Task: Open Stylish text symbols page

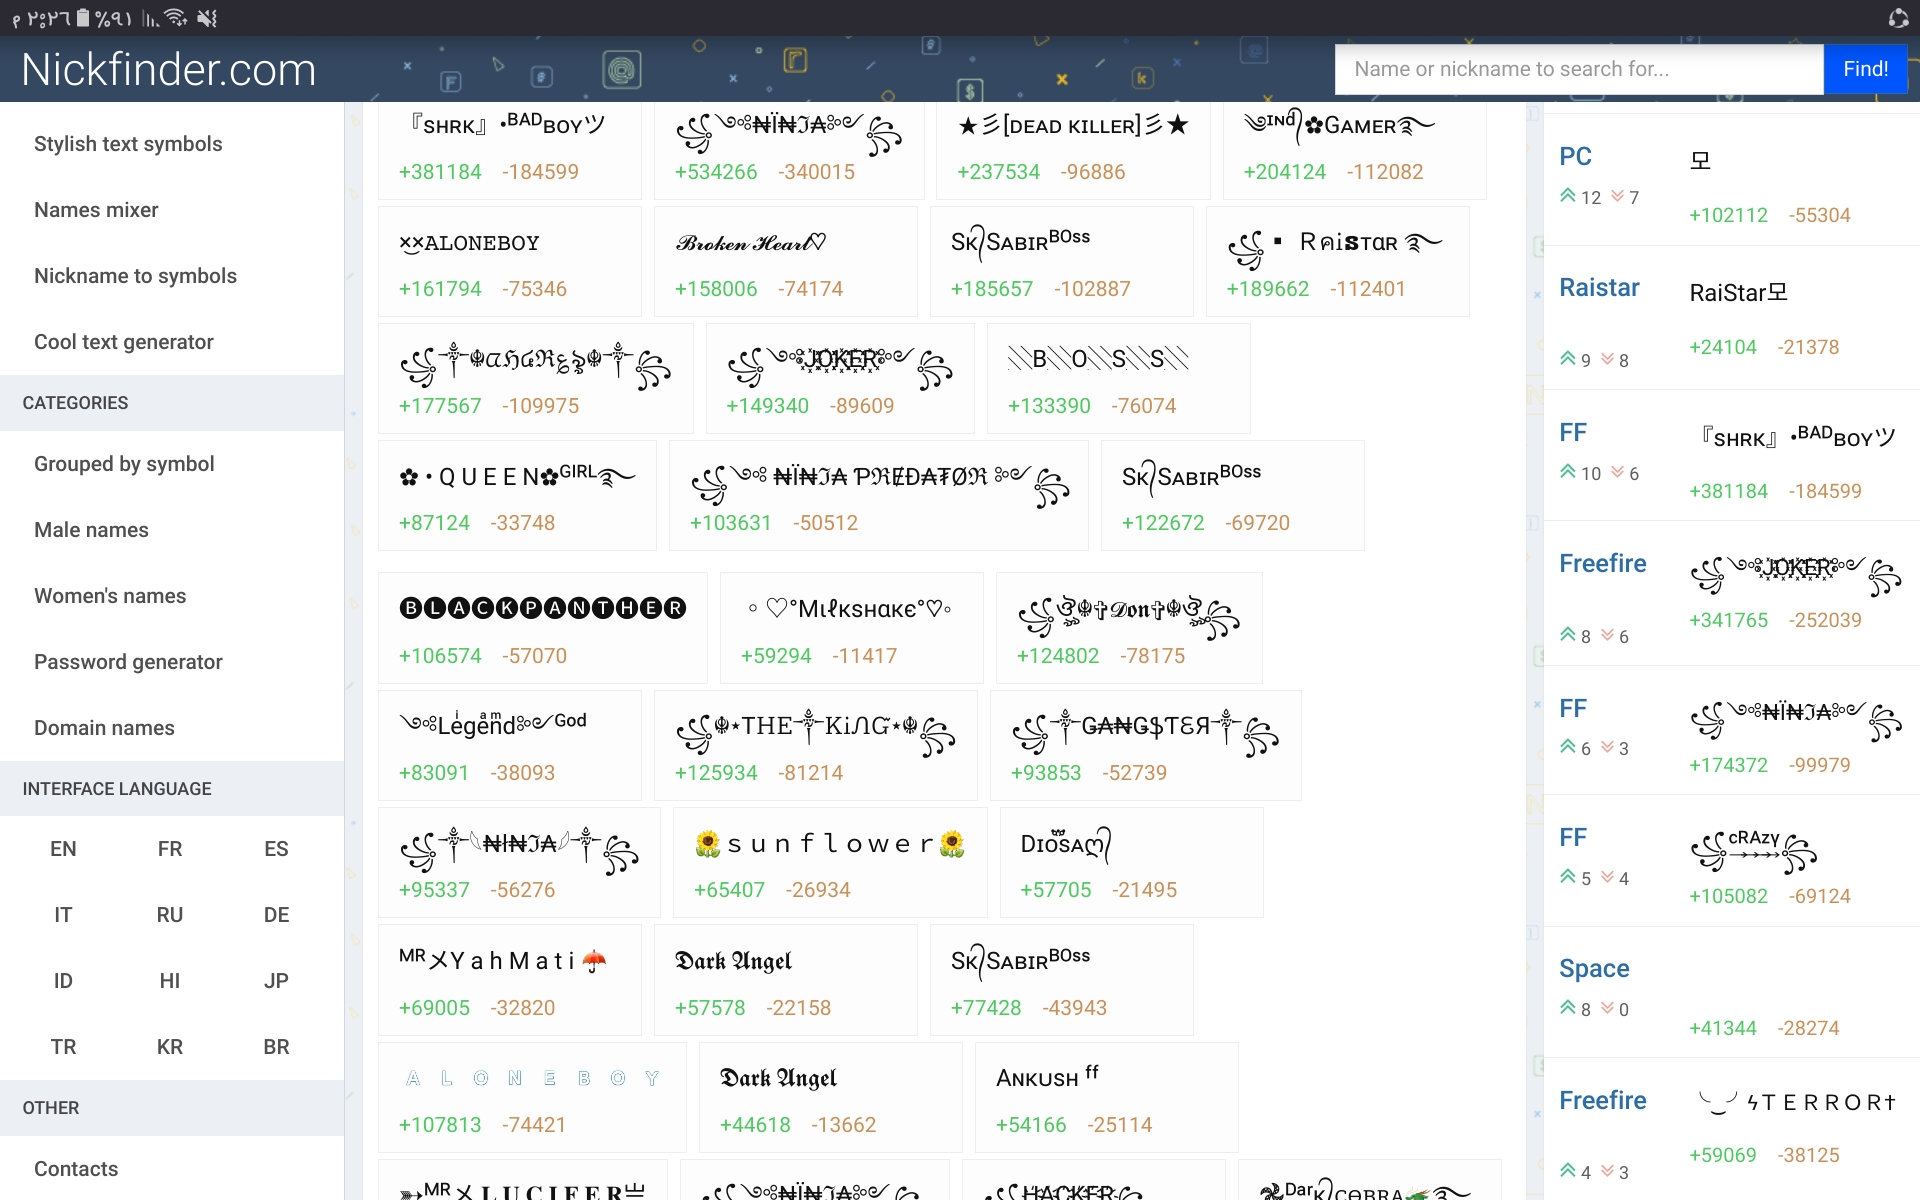Action: coord(128,144)
